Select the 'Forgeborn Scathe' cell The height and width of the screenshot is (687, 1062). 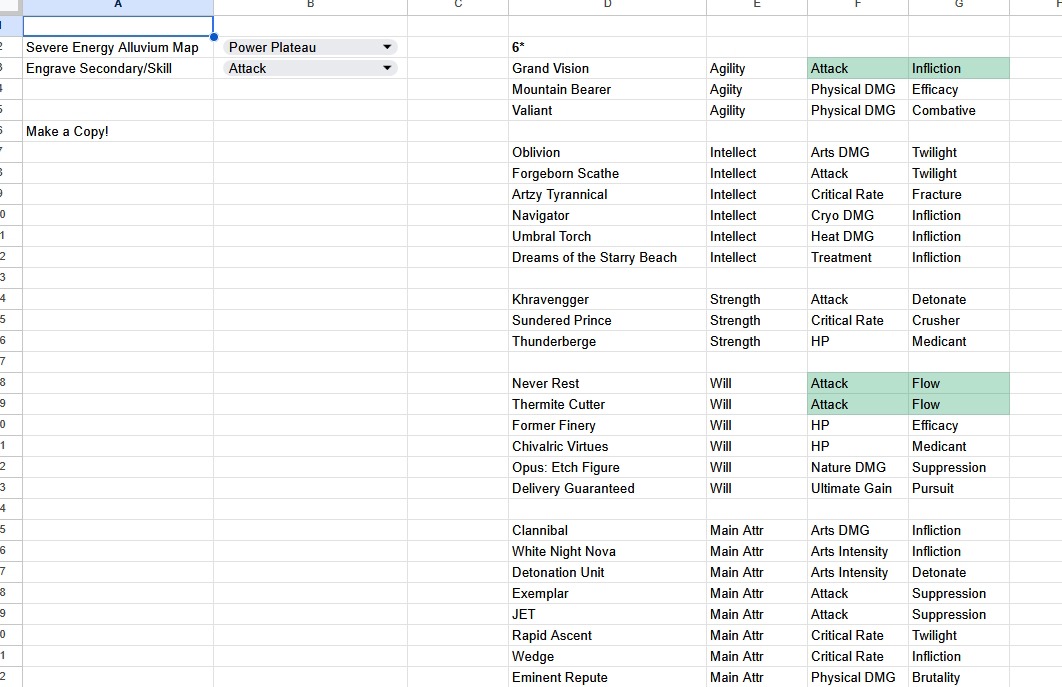[608, 173]
